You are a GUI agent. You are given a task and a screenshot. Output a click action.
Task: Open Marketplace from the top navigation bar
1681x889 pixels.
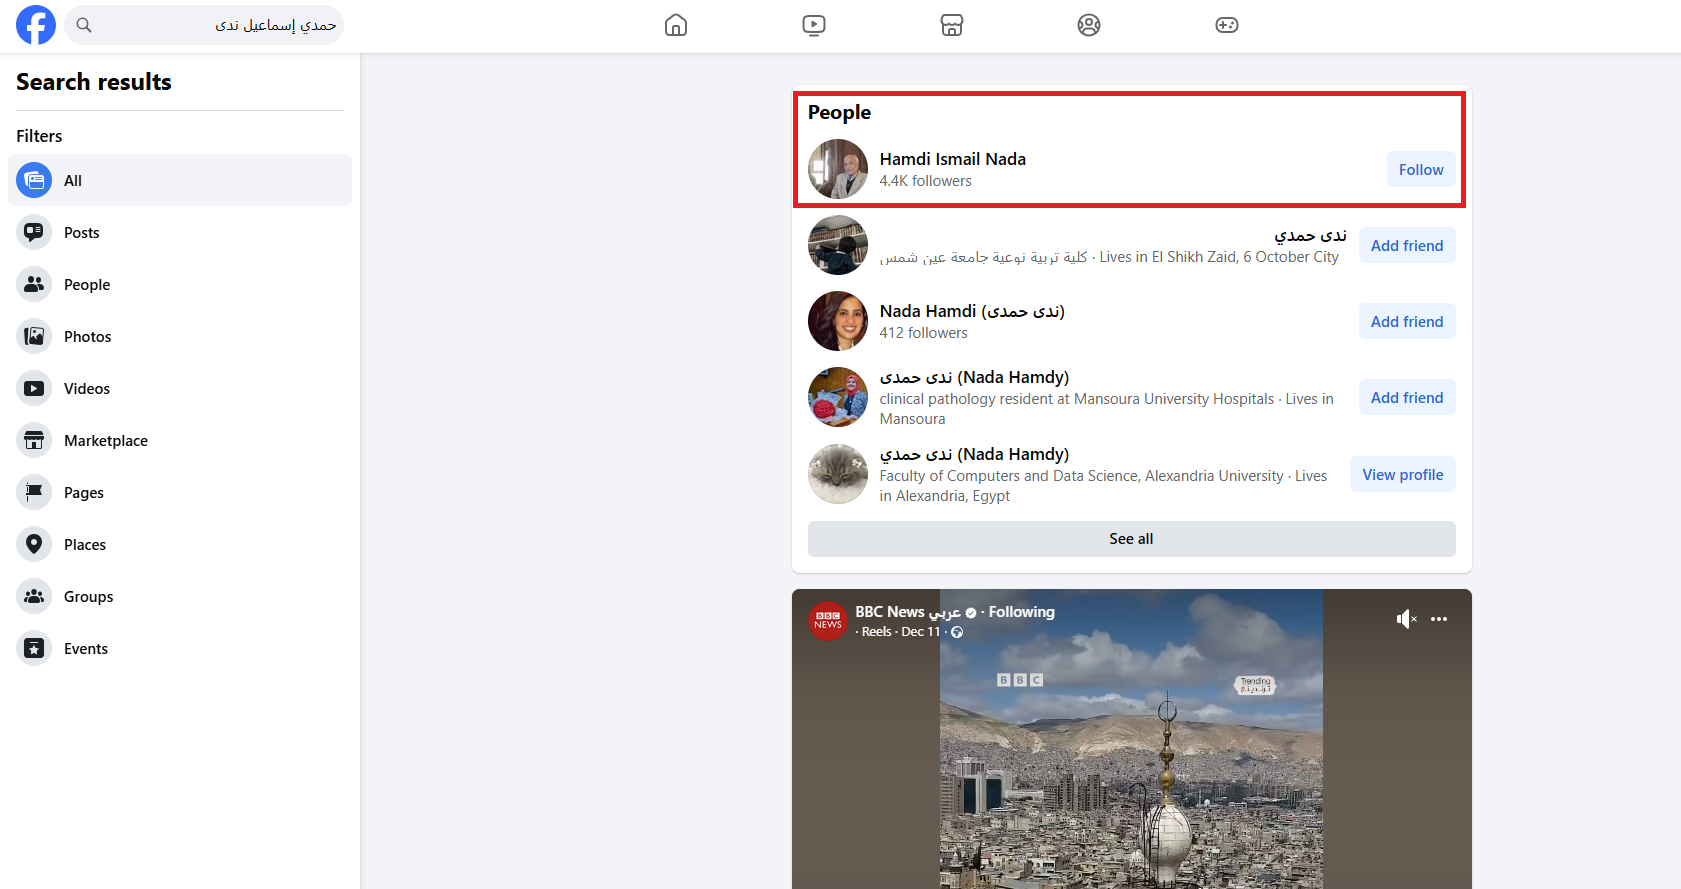(951, 25)
